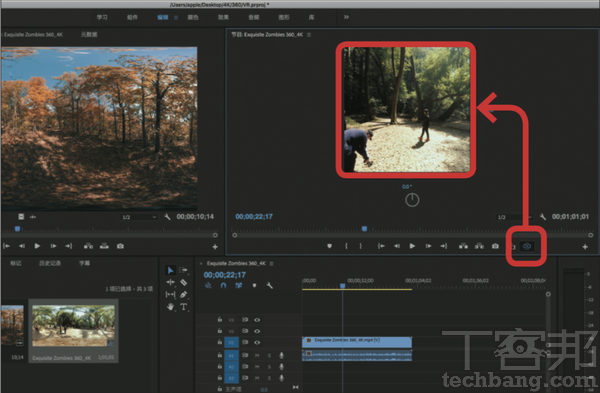The width and height of the screenshot is (600, 393).
Task: Step back one frame in Program monitor
Action: click(397, 246)
